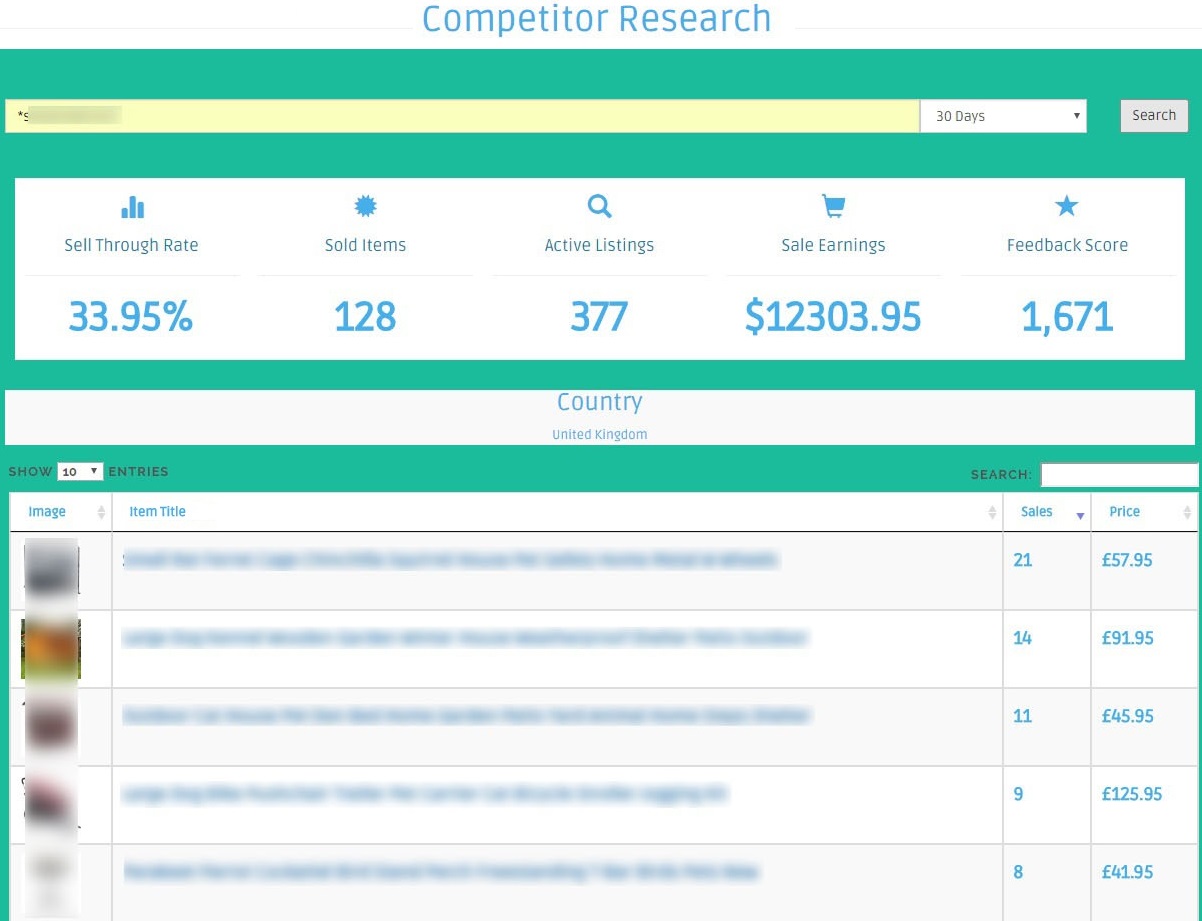The width and height of the screenshot is (1202, 921).
Task: Sort table by Image column arrows
Action: tap(101, 512)
